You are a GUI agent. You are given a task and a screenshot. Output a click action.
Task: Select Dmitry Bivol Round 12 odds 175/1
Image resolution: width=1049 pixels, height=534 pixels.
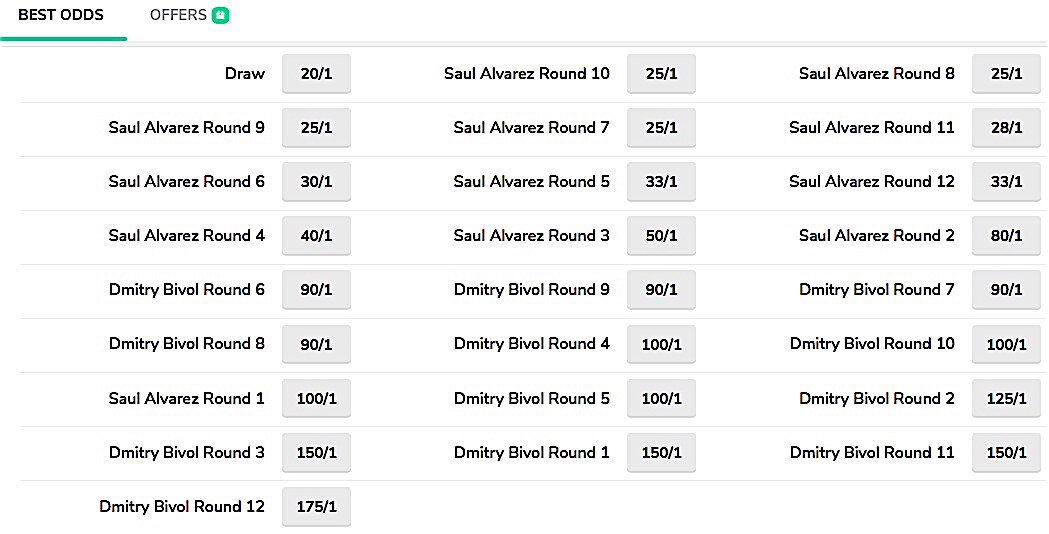316,507
